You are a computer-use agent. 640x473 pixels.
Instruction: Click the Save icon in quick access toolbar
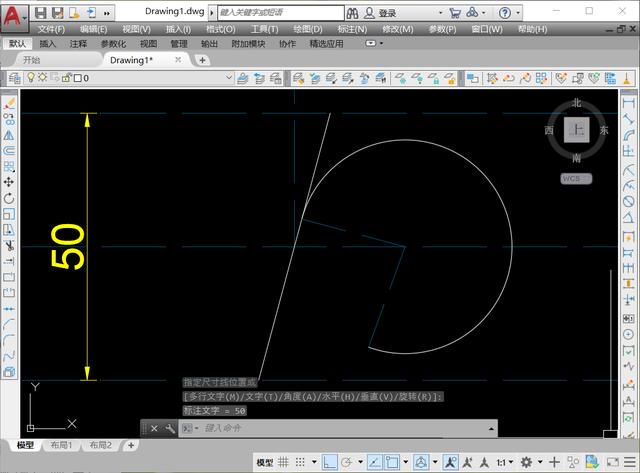pos(40,13)
